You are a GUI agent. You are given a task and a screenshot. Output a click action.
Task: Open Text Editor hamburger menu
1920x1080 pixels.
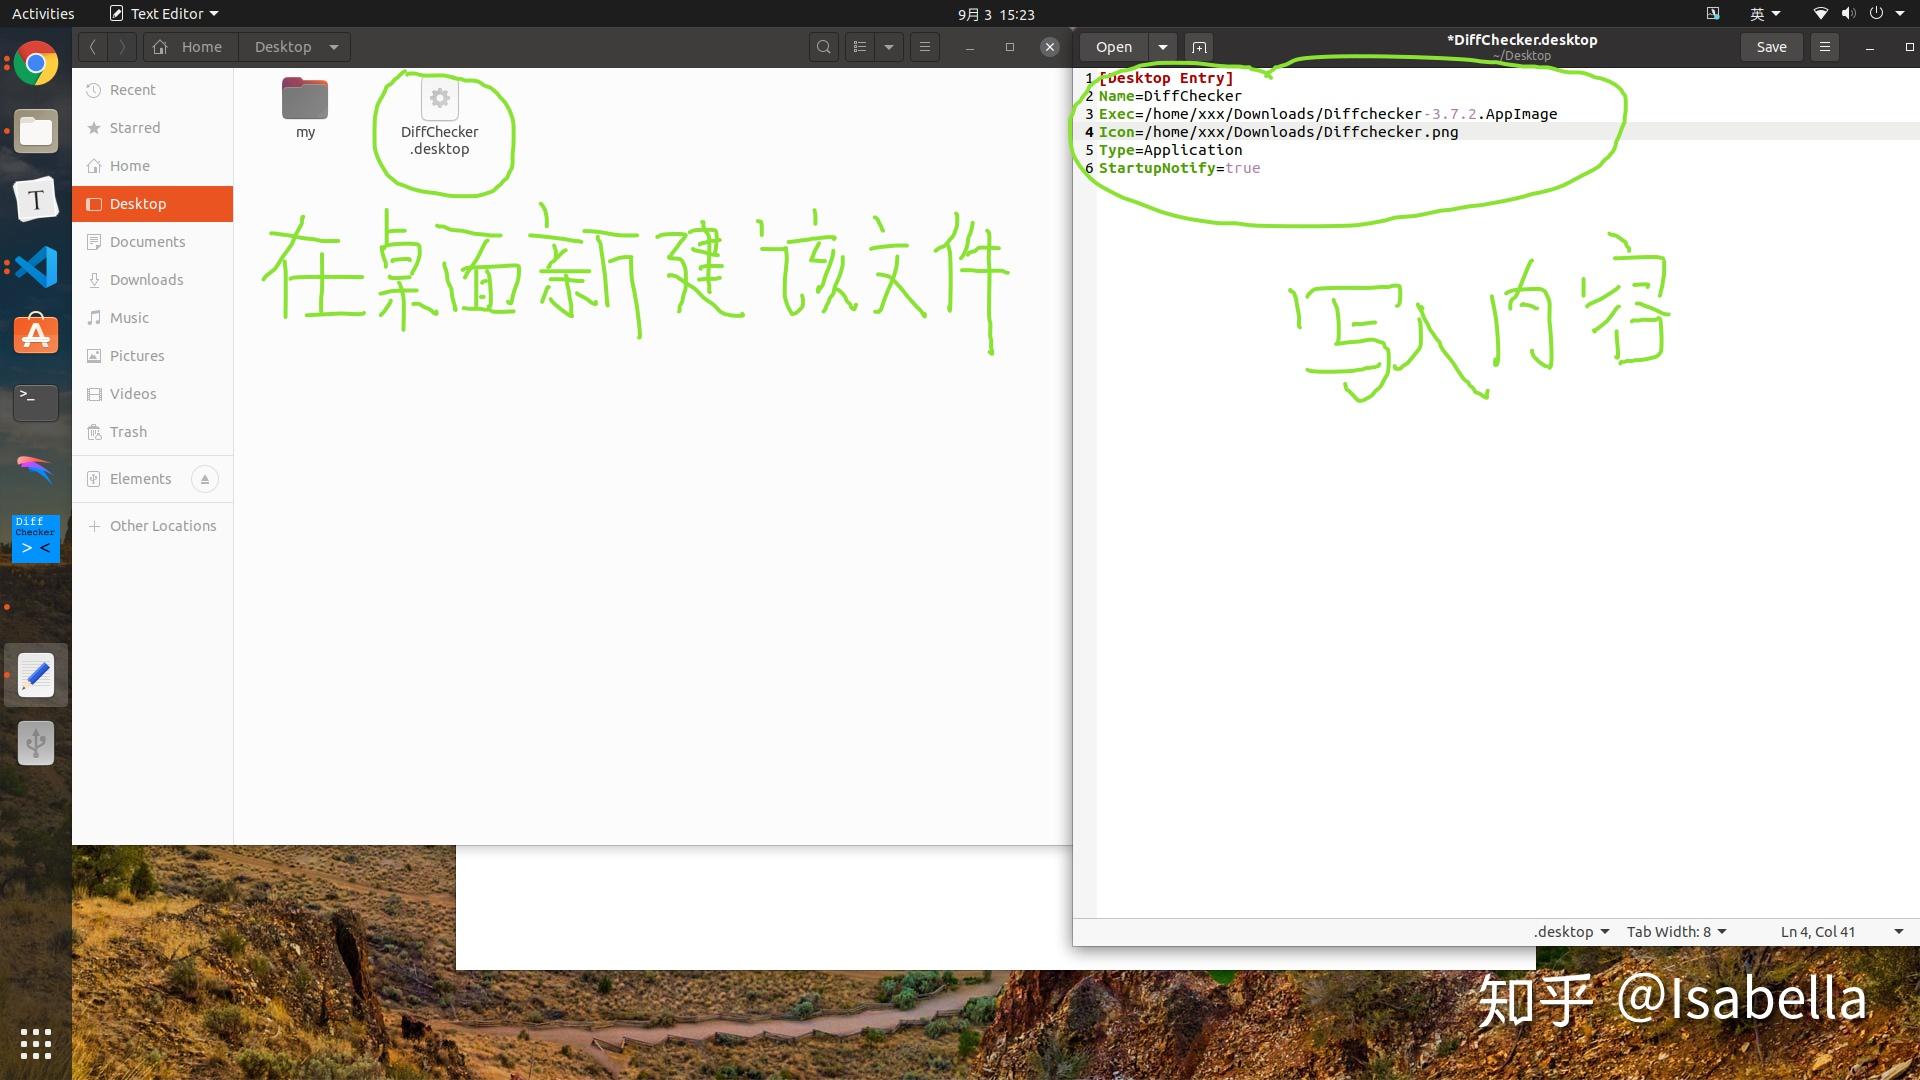[x=1824, y=47]
